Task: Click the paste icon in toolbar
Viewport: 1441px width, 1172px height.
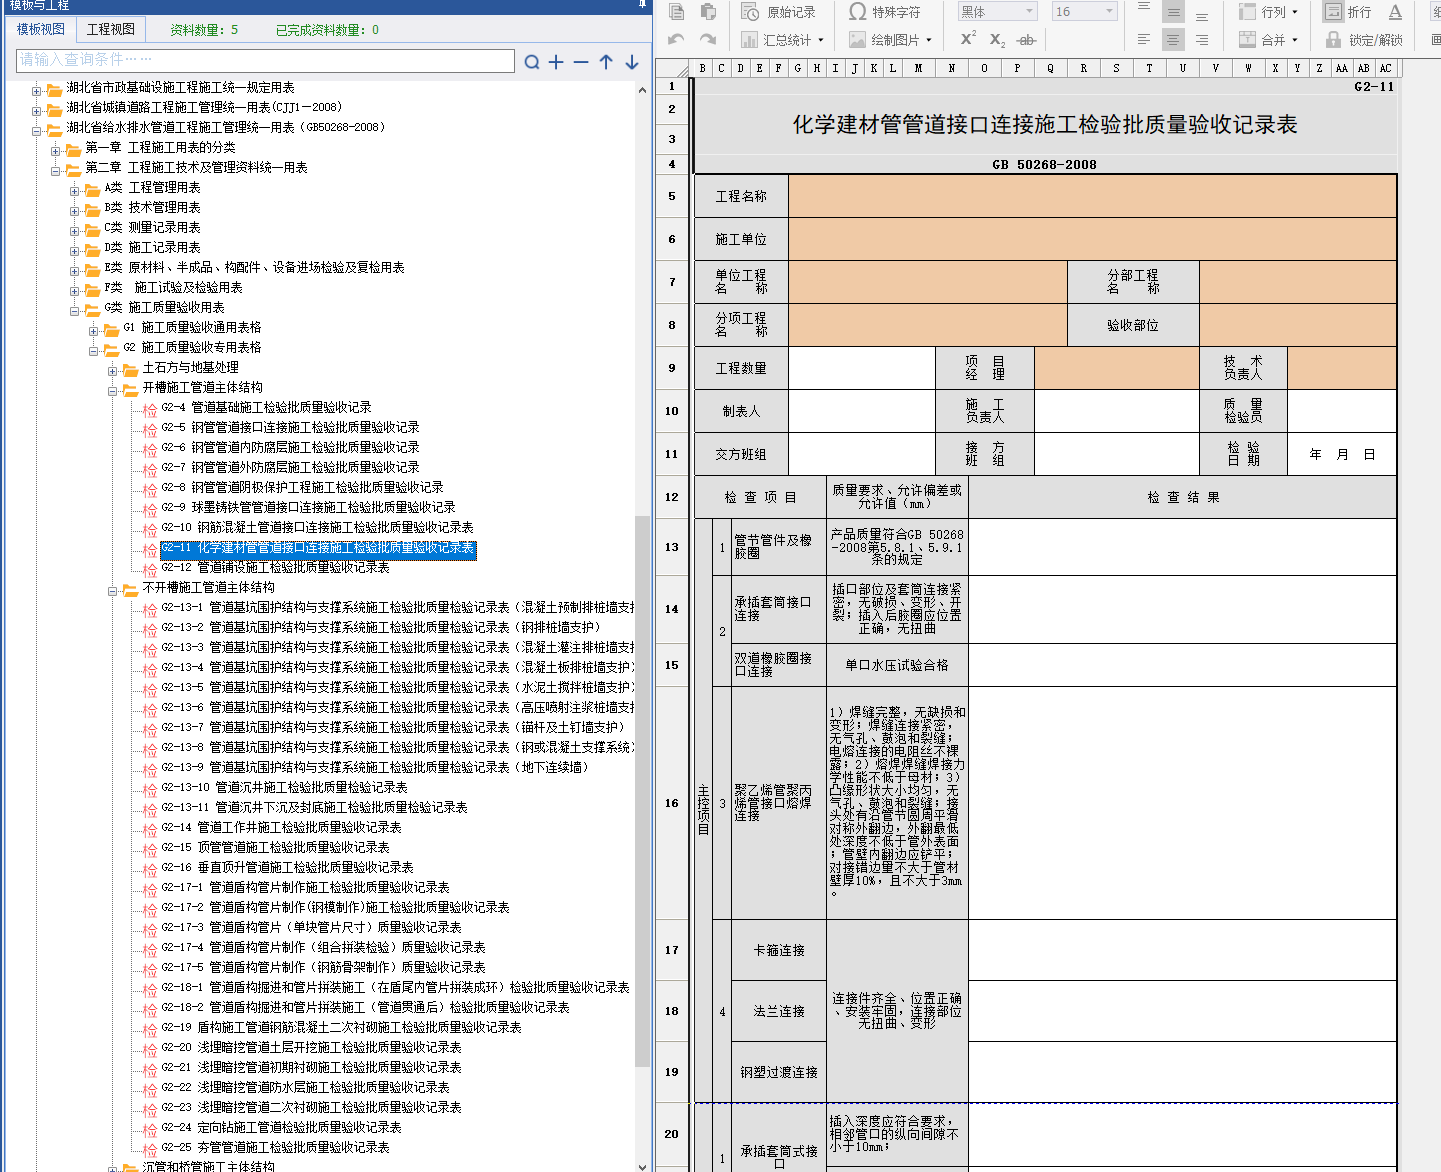Action: point(708,12)
